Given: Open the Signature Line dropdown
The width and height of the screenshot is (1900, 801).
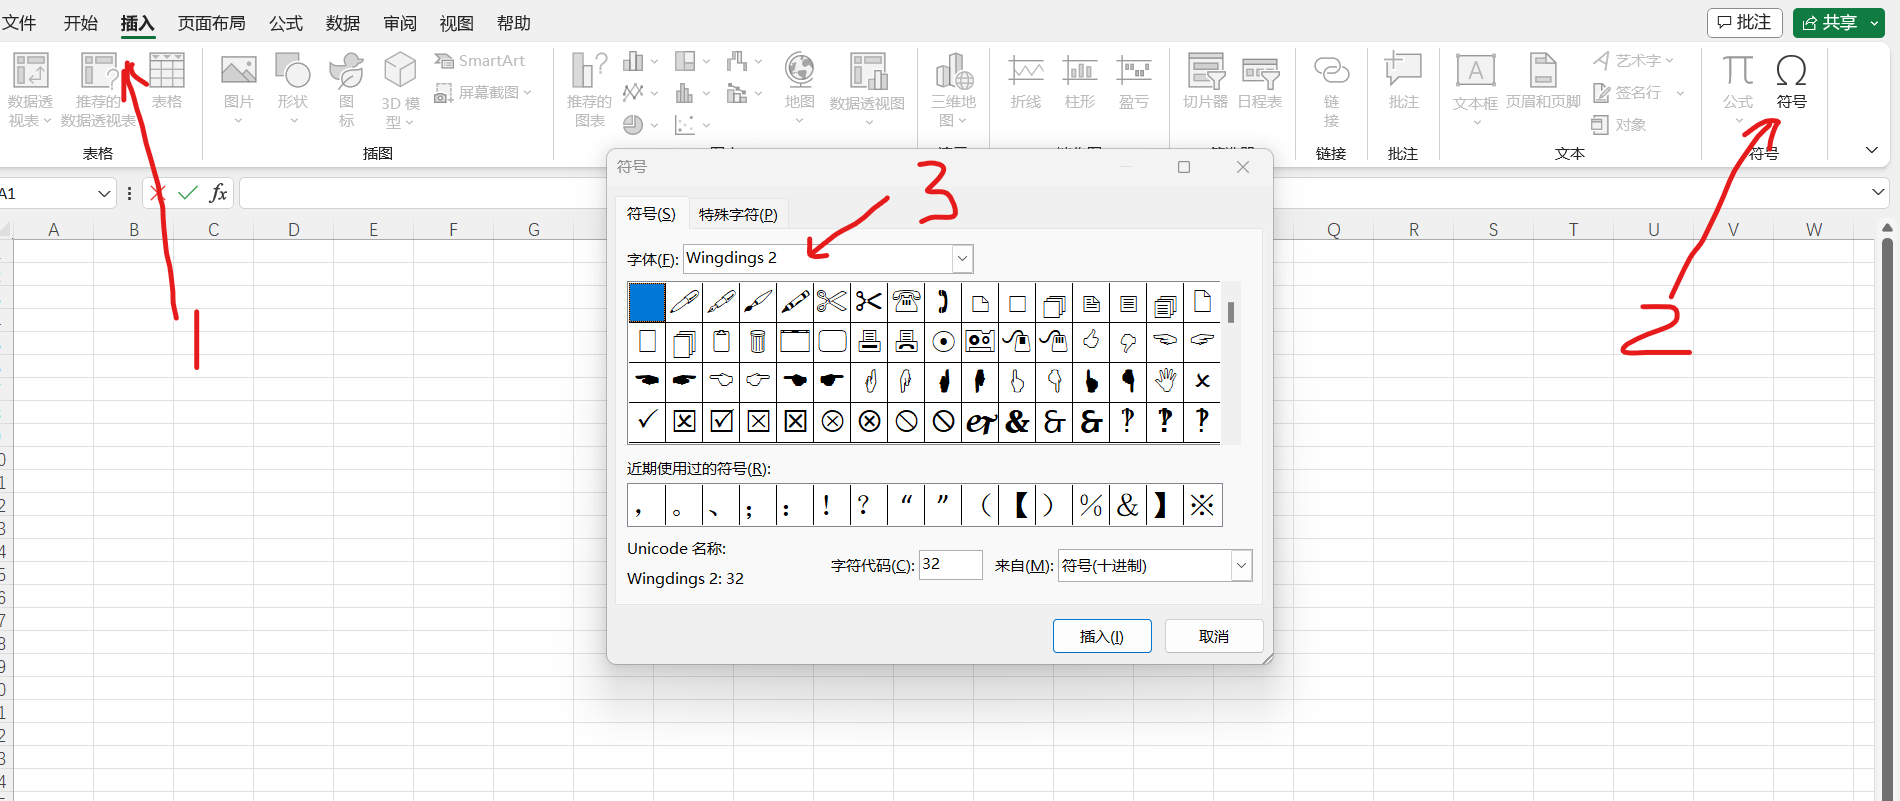Looking at the screenshot, I should pyautogui.click(x=1680, y=93).
